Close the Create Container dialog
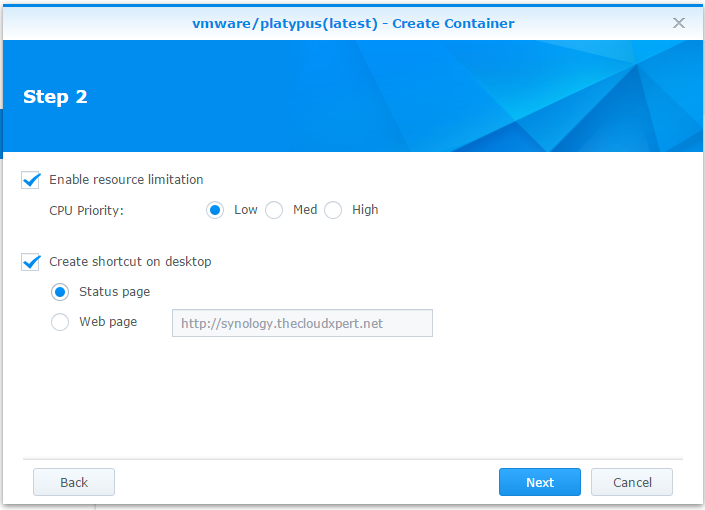Viewport: 705px width, 510px height. point(679,22)
